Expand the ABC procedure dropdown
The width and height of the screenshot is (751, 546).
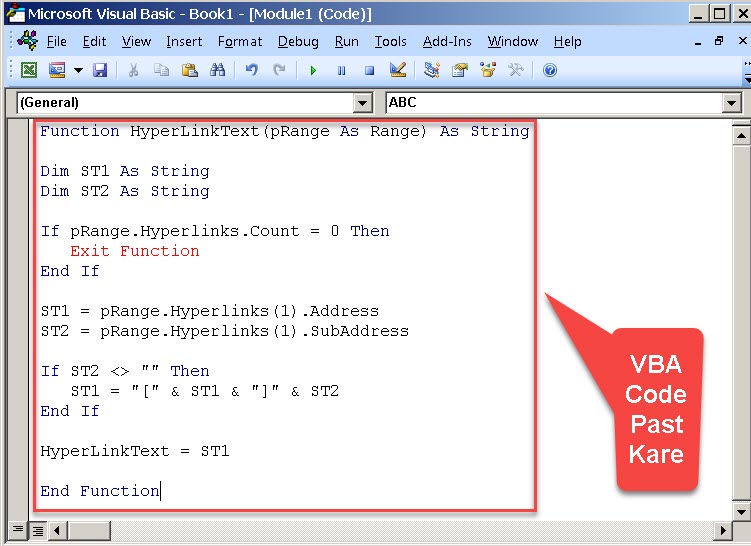tap(731, 103)
